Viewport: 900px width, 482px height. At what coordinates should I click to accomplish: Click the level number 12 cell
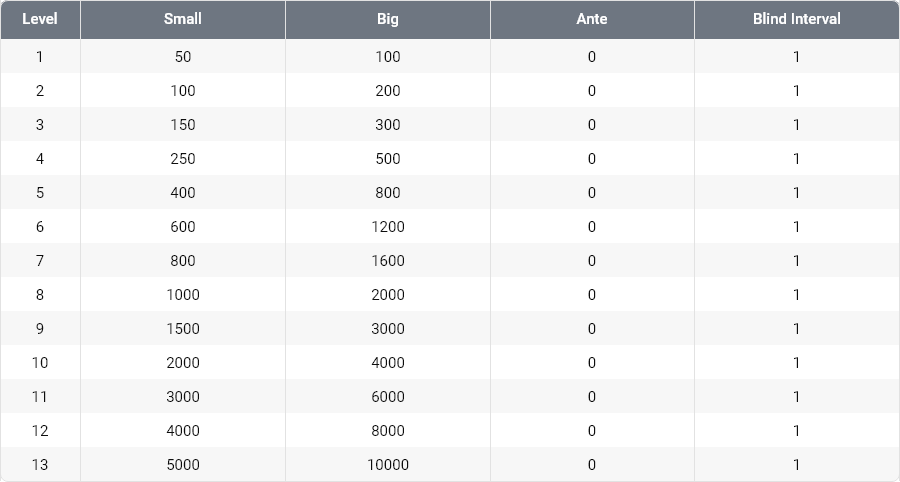pos(40,431)
